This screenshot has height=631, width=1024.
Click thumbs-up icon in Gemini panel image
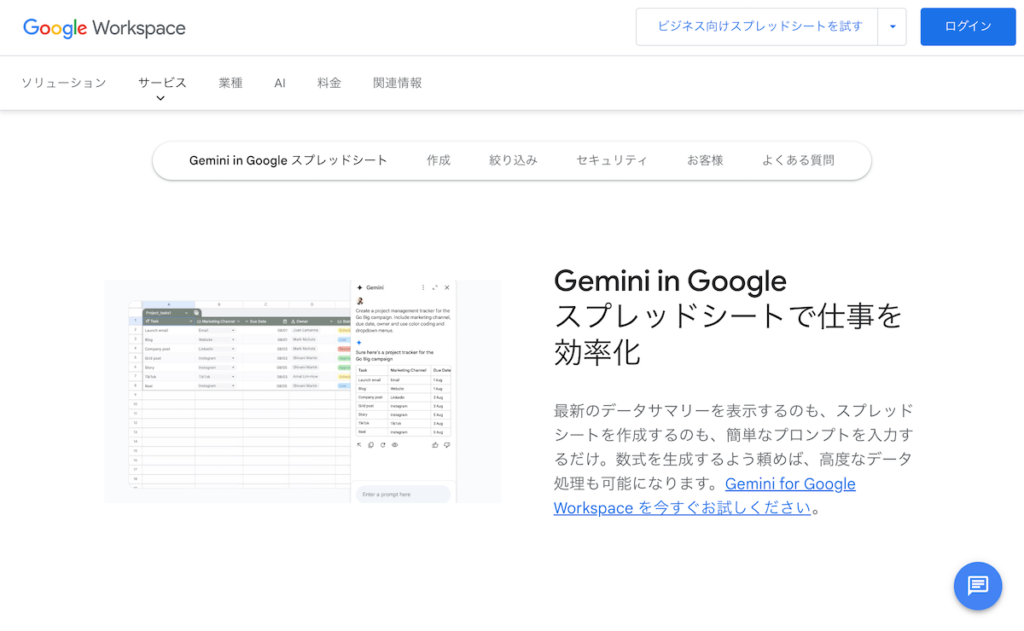click(x=435, y=445)
